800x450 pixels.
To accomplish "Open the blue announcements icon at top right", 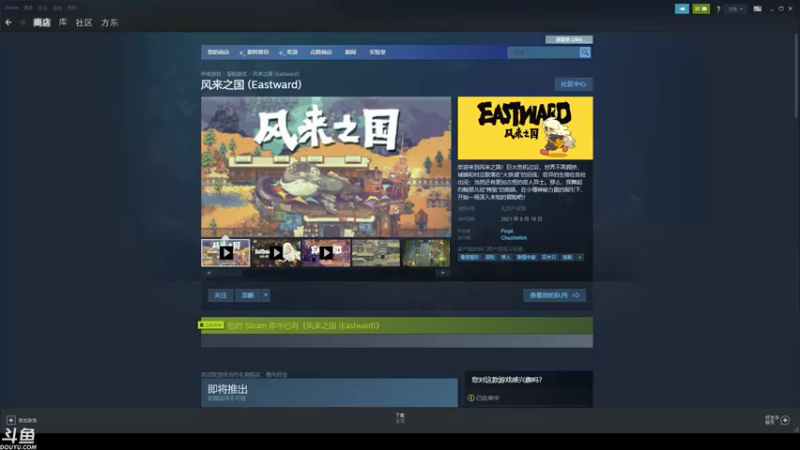I will click(682, 9).
